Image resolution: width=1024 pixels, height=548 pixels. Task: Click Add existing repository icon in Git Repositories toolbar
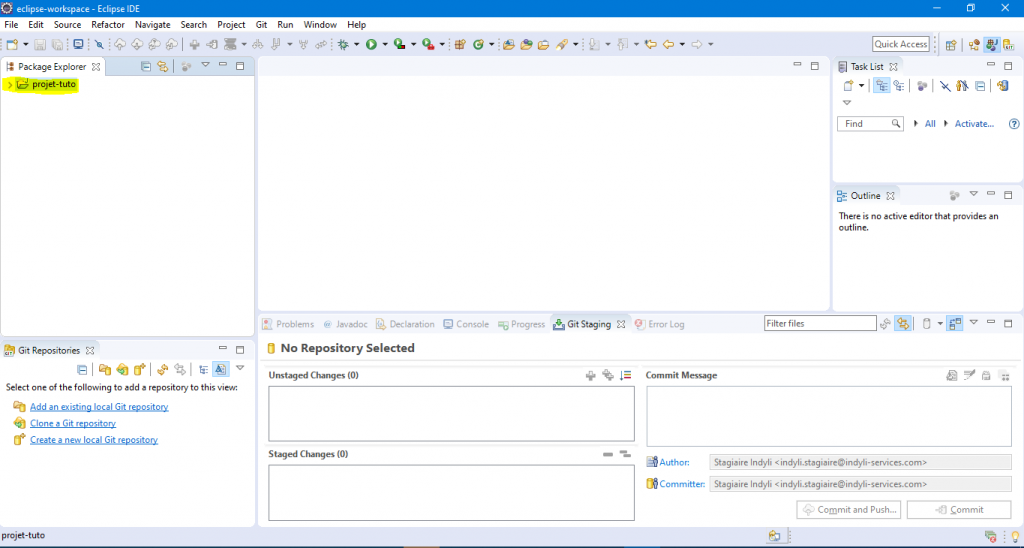pyautogui.click(x=104, y=370)
